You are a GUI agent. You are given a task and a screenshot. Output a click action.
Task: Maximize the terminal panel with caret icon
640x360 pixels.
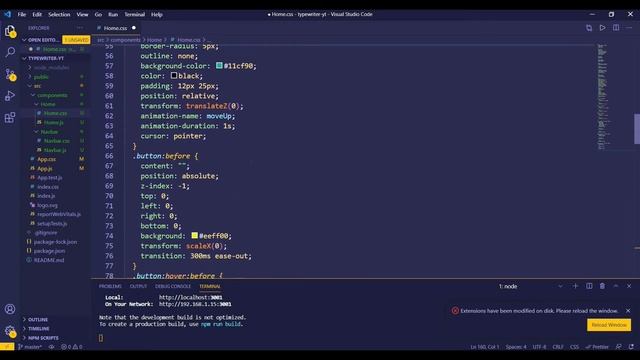pyautogui.click(x=616, y=286)
